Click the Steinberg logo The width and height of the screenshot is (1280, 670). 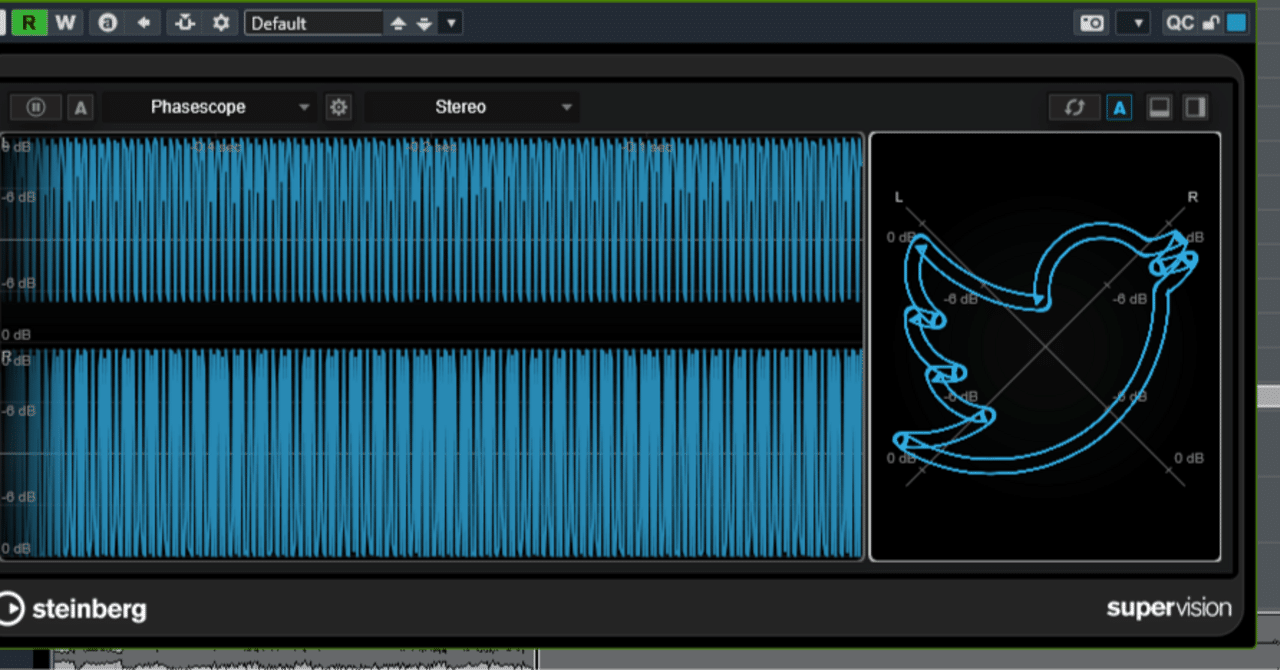click(73, 608)
